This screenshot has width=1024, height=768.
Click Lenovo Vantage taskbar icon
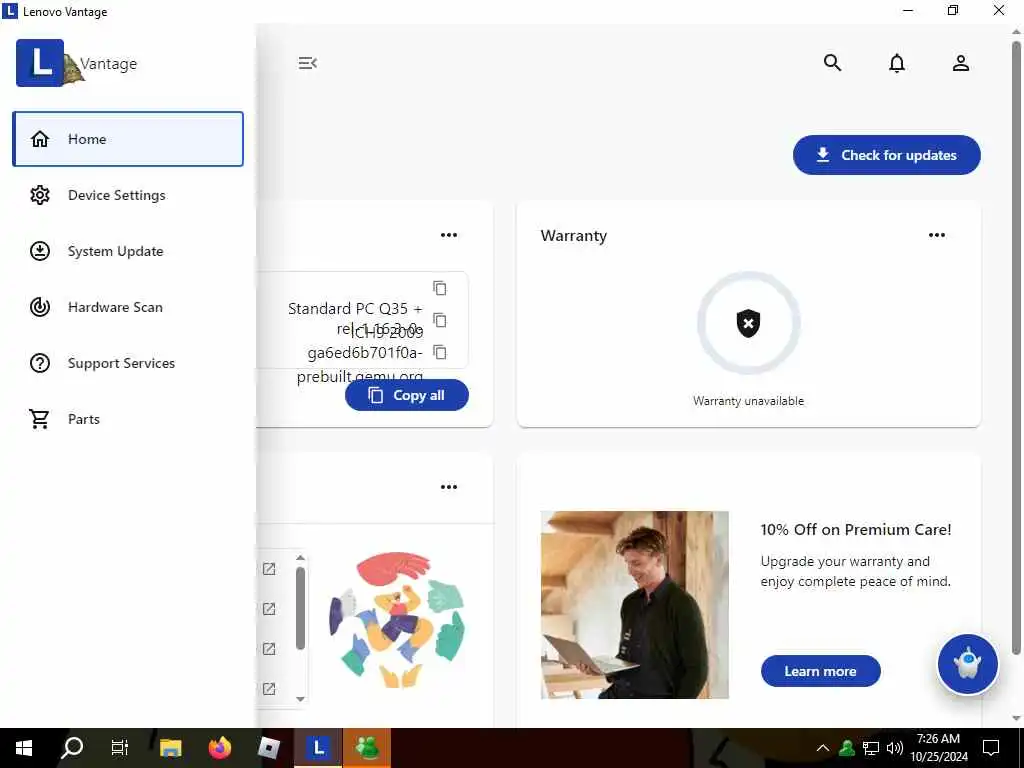pos(318,748)
